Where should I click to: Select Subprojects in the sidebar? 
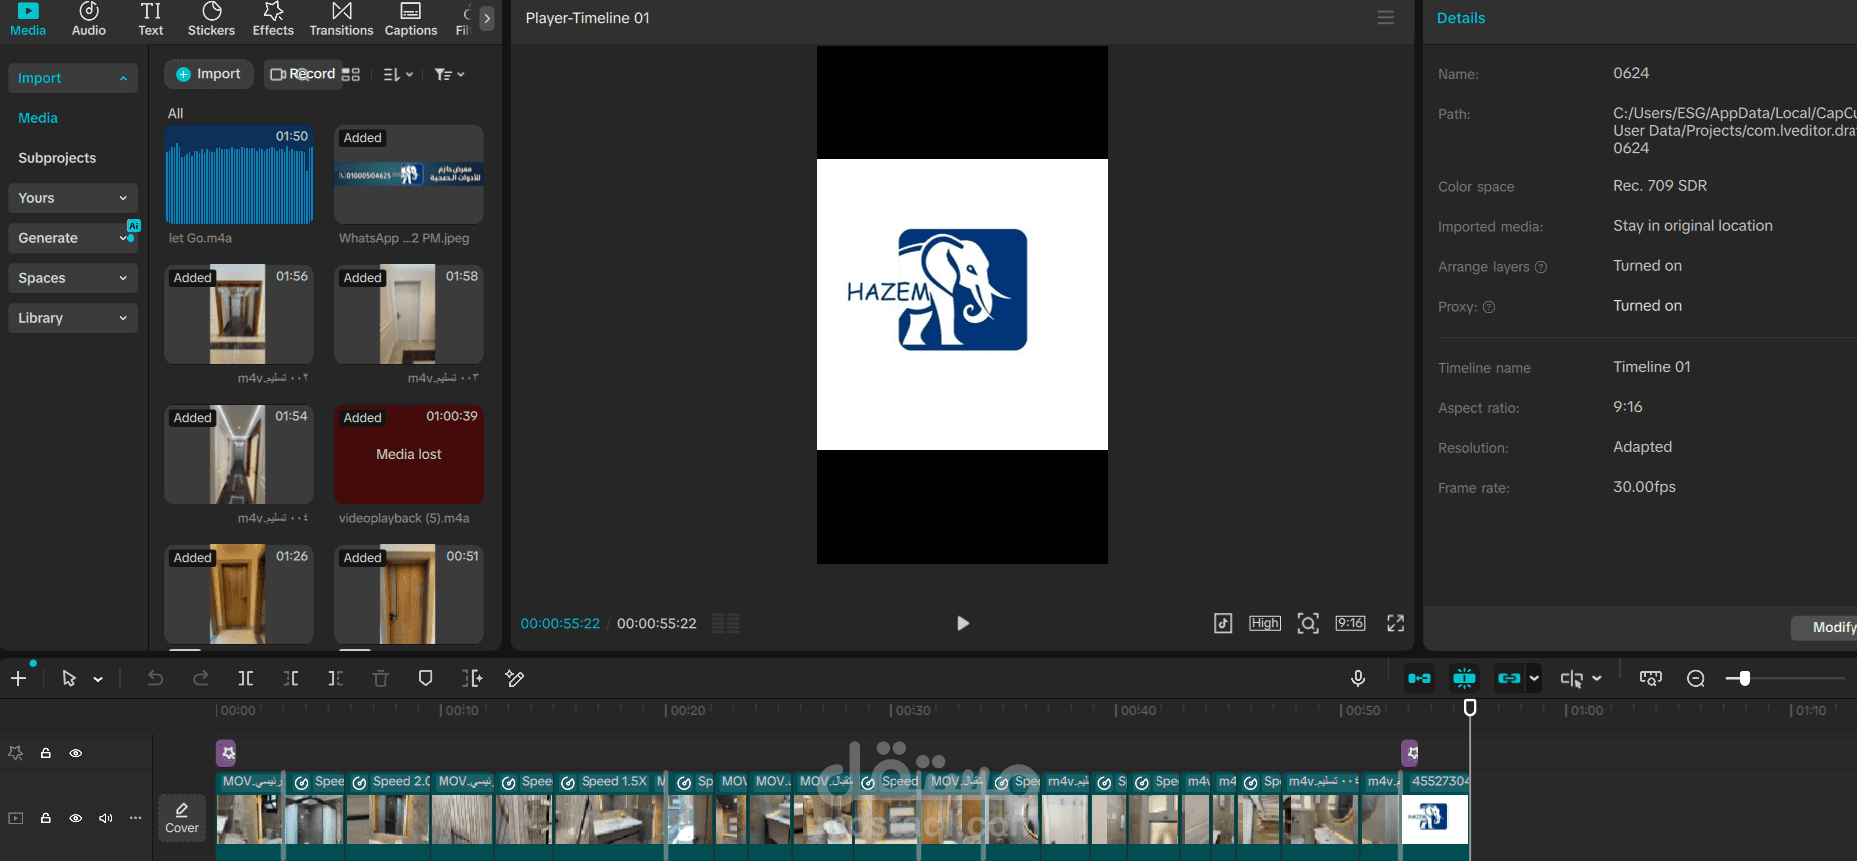click(x=57, y=158)
